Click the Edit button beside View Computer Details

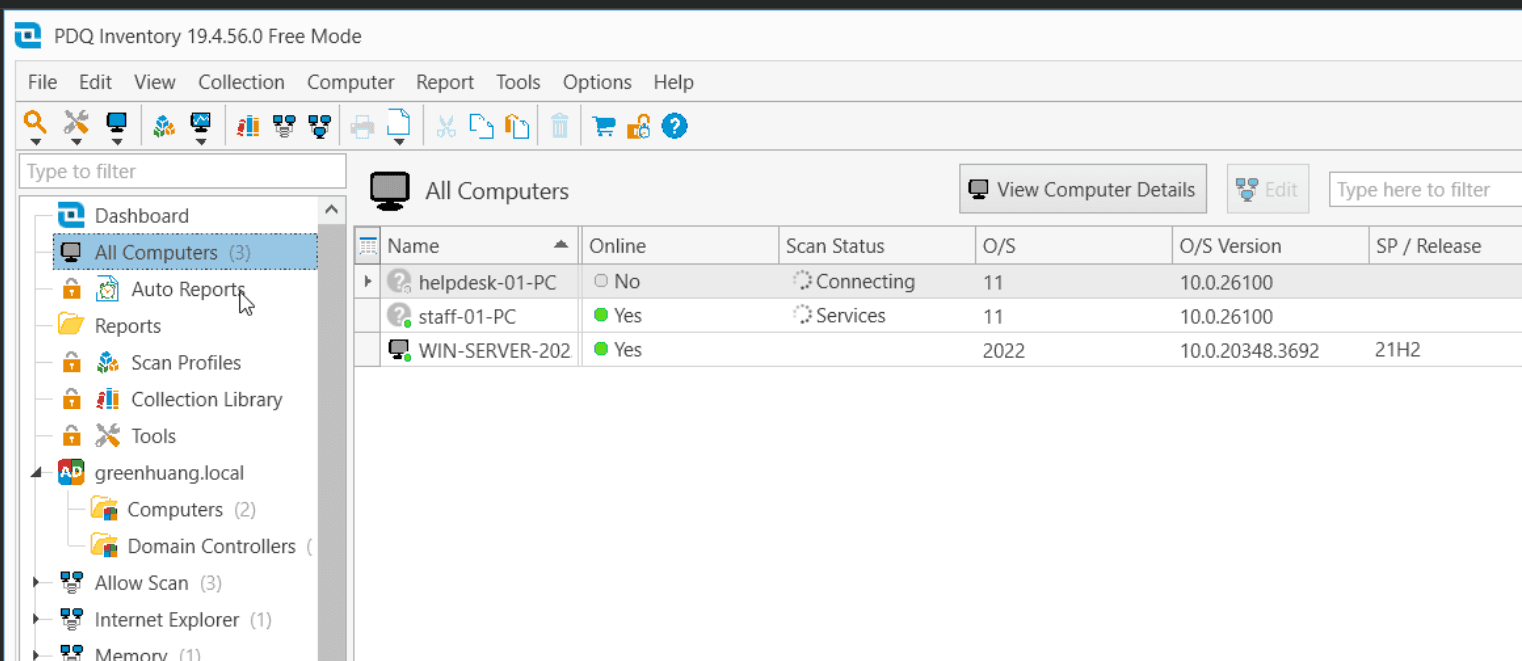[x=1268, y=189]
